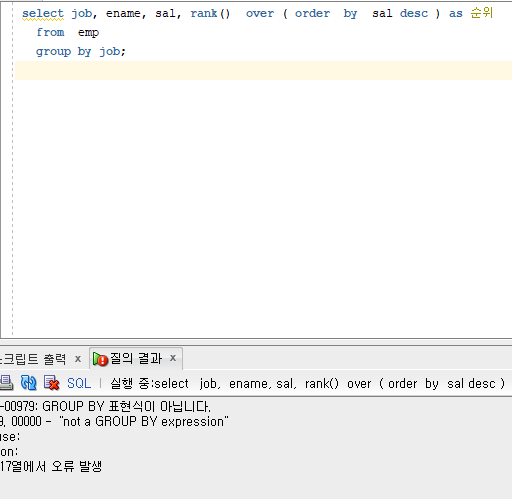Click the 'GROUP BY 표현식이 아닙니다' error message

click(x=126, y=406)
